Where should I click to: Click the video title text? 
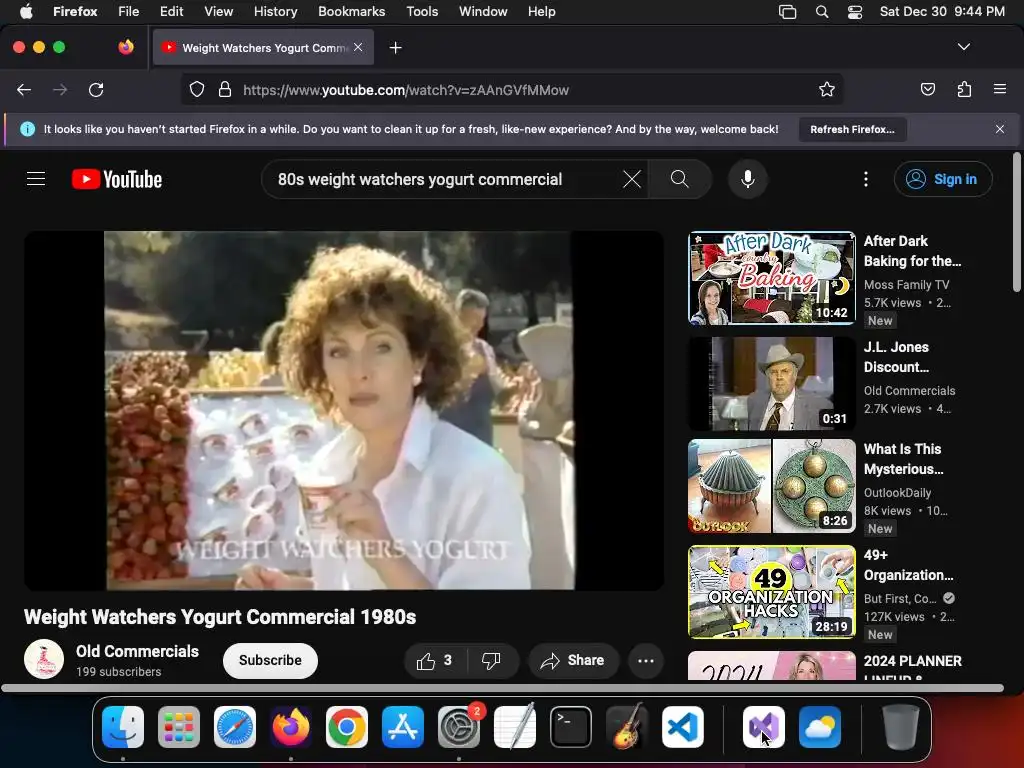pos(220,617)
